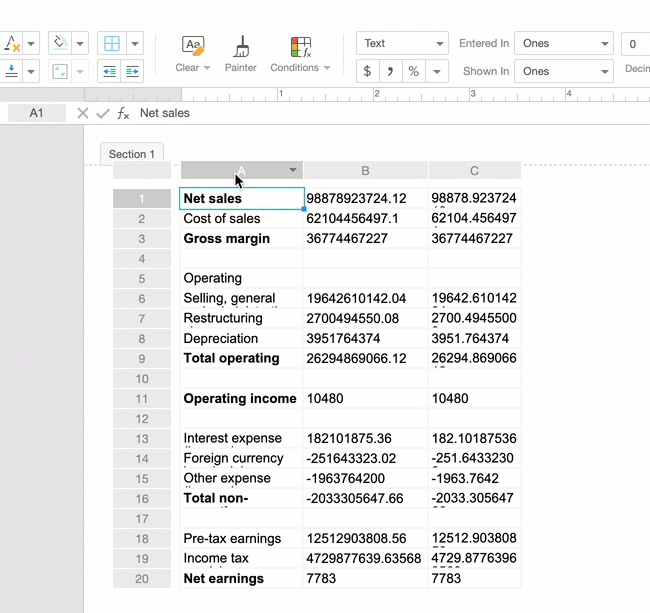
Task: Click the Net earnings cell
Action: [x=242, y=579]
